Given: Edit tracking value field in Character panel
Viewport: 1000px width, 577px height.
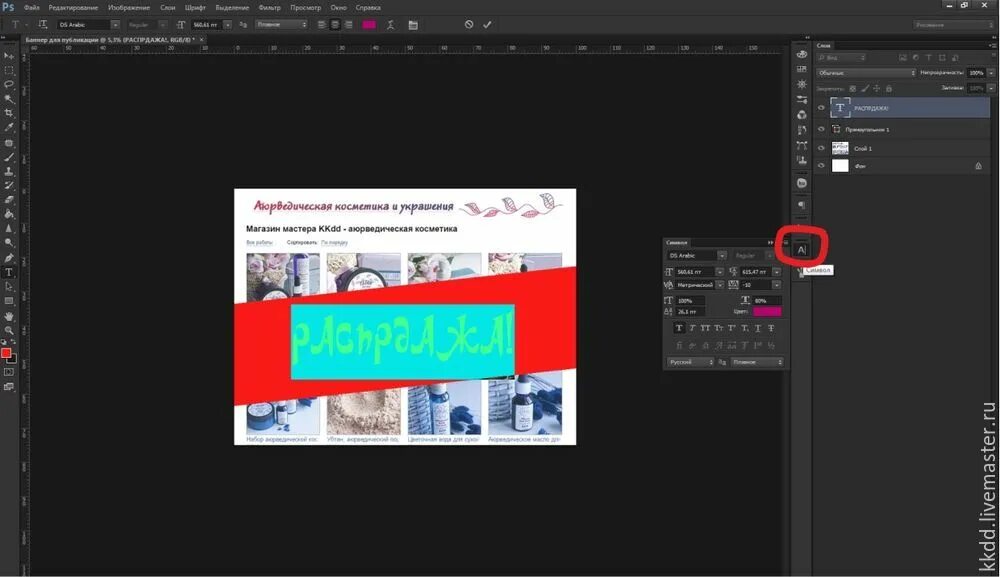Looking at the screenshot, I should 756,285.
